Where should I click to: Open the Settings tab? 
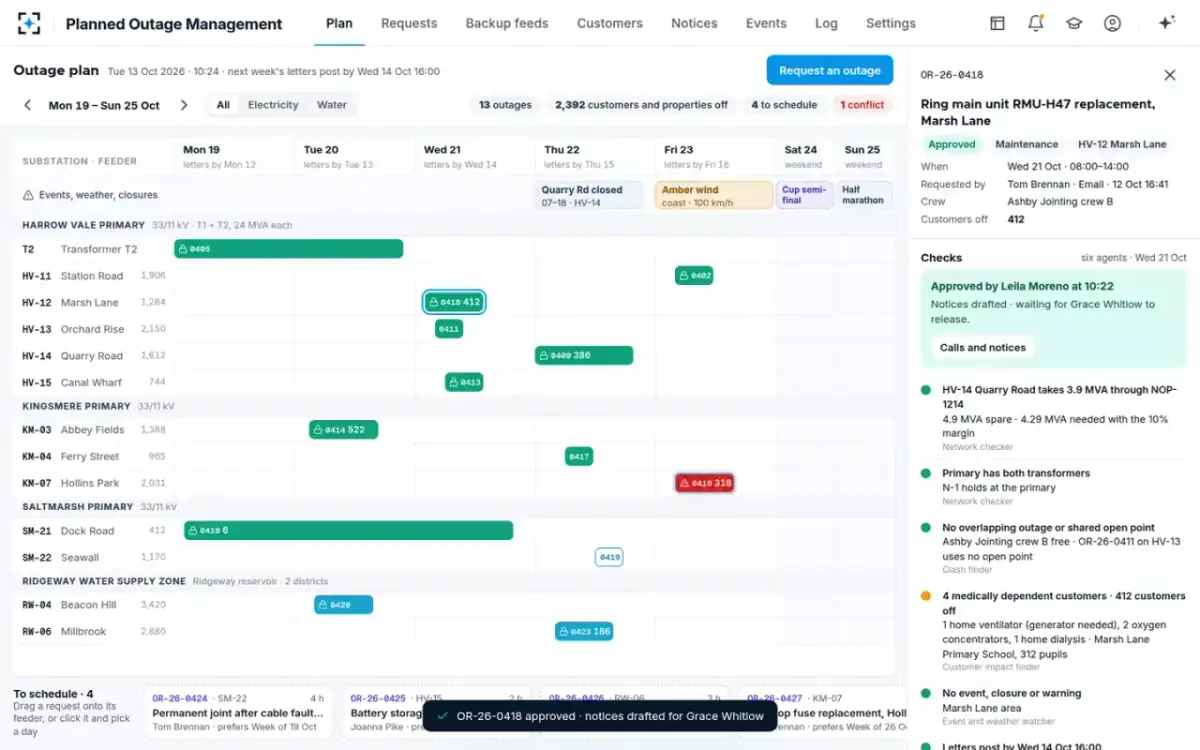tap(891, 23)
